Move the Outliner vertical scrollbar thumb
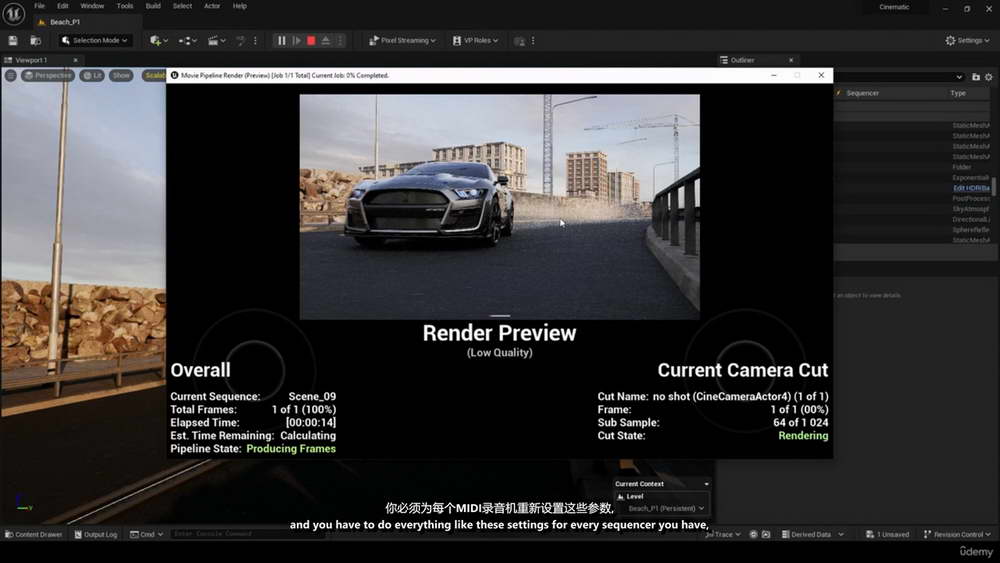 click(x=994, y=187)
